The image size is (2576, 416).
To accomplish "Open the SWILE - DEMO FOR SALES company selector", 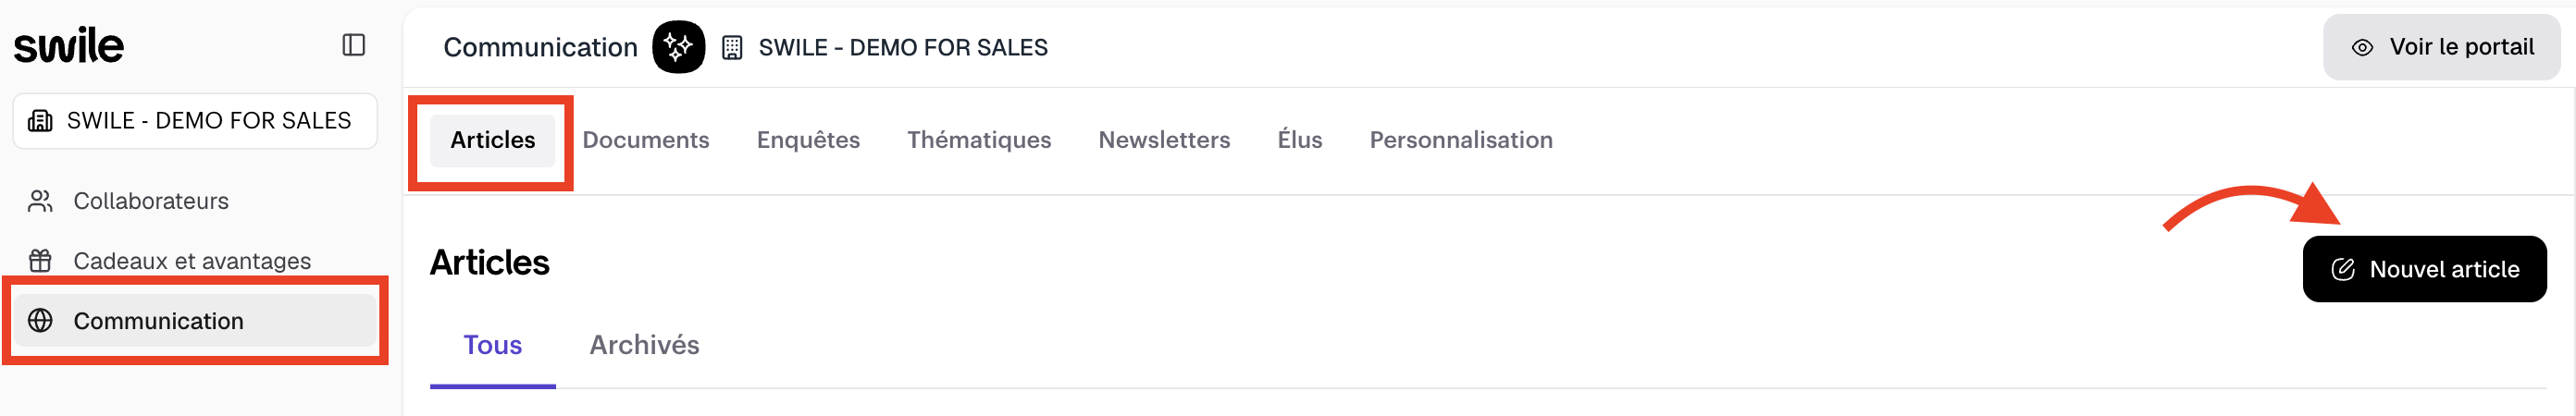I will coord(195,121).
